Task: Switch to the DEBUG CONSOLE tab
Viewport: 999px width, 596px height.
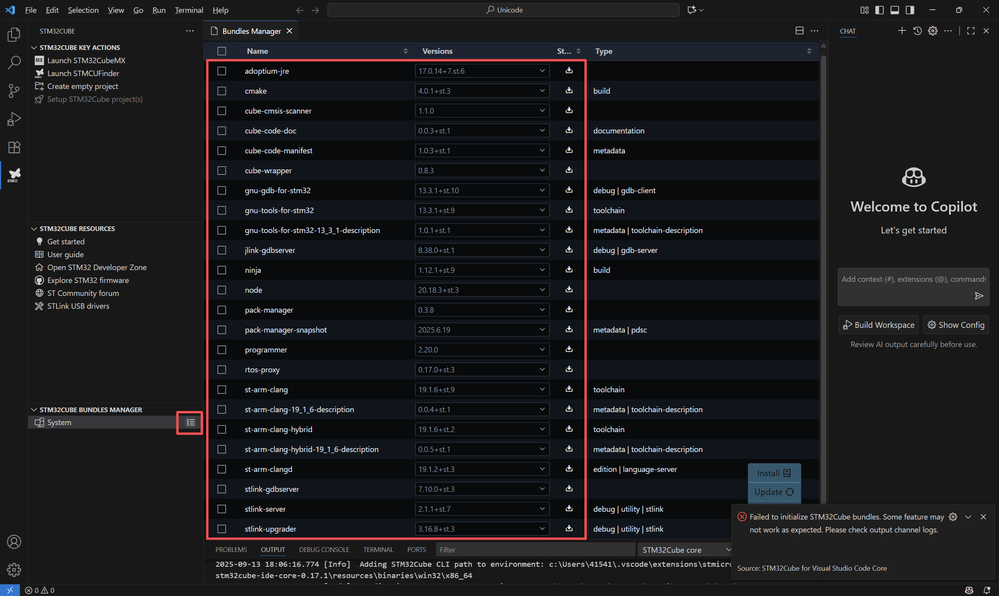Action: click(x=324, y=549)
